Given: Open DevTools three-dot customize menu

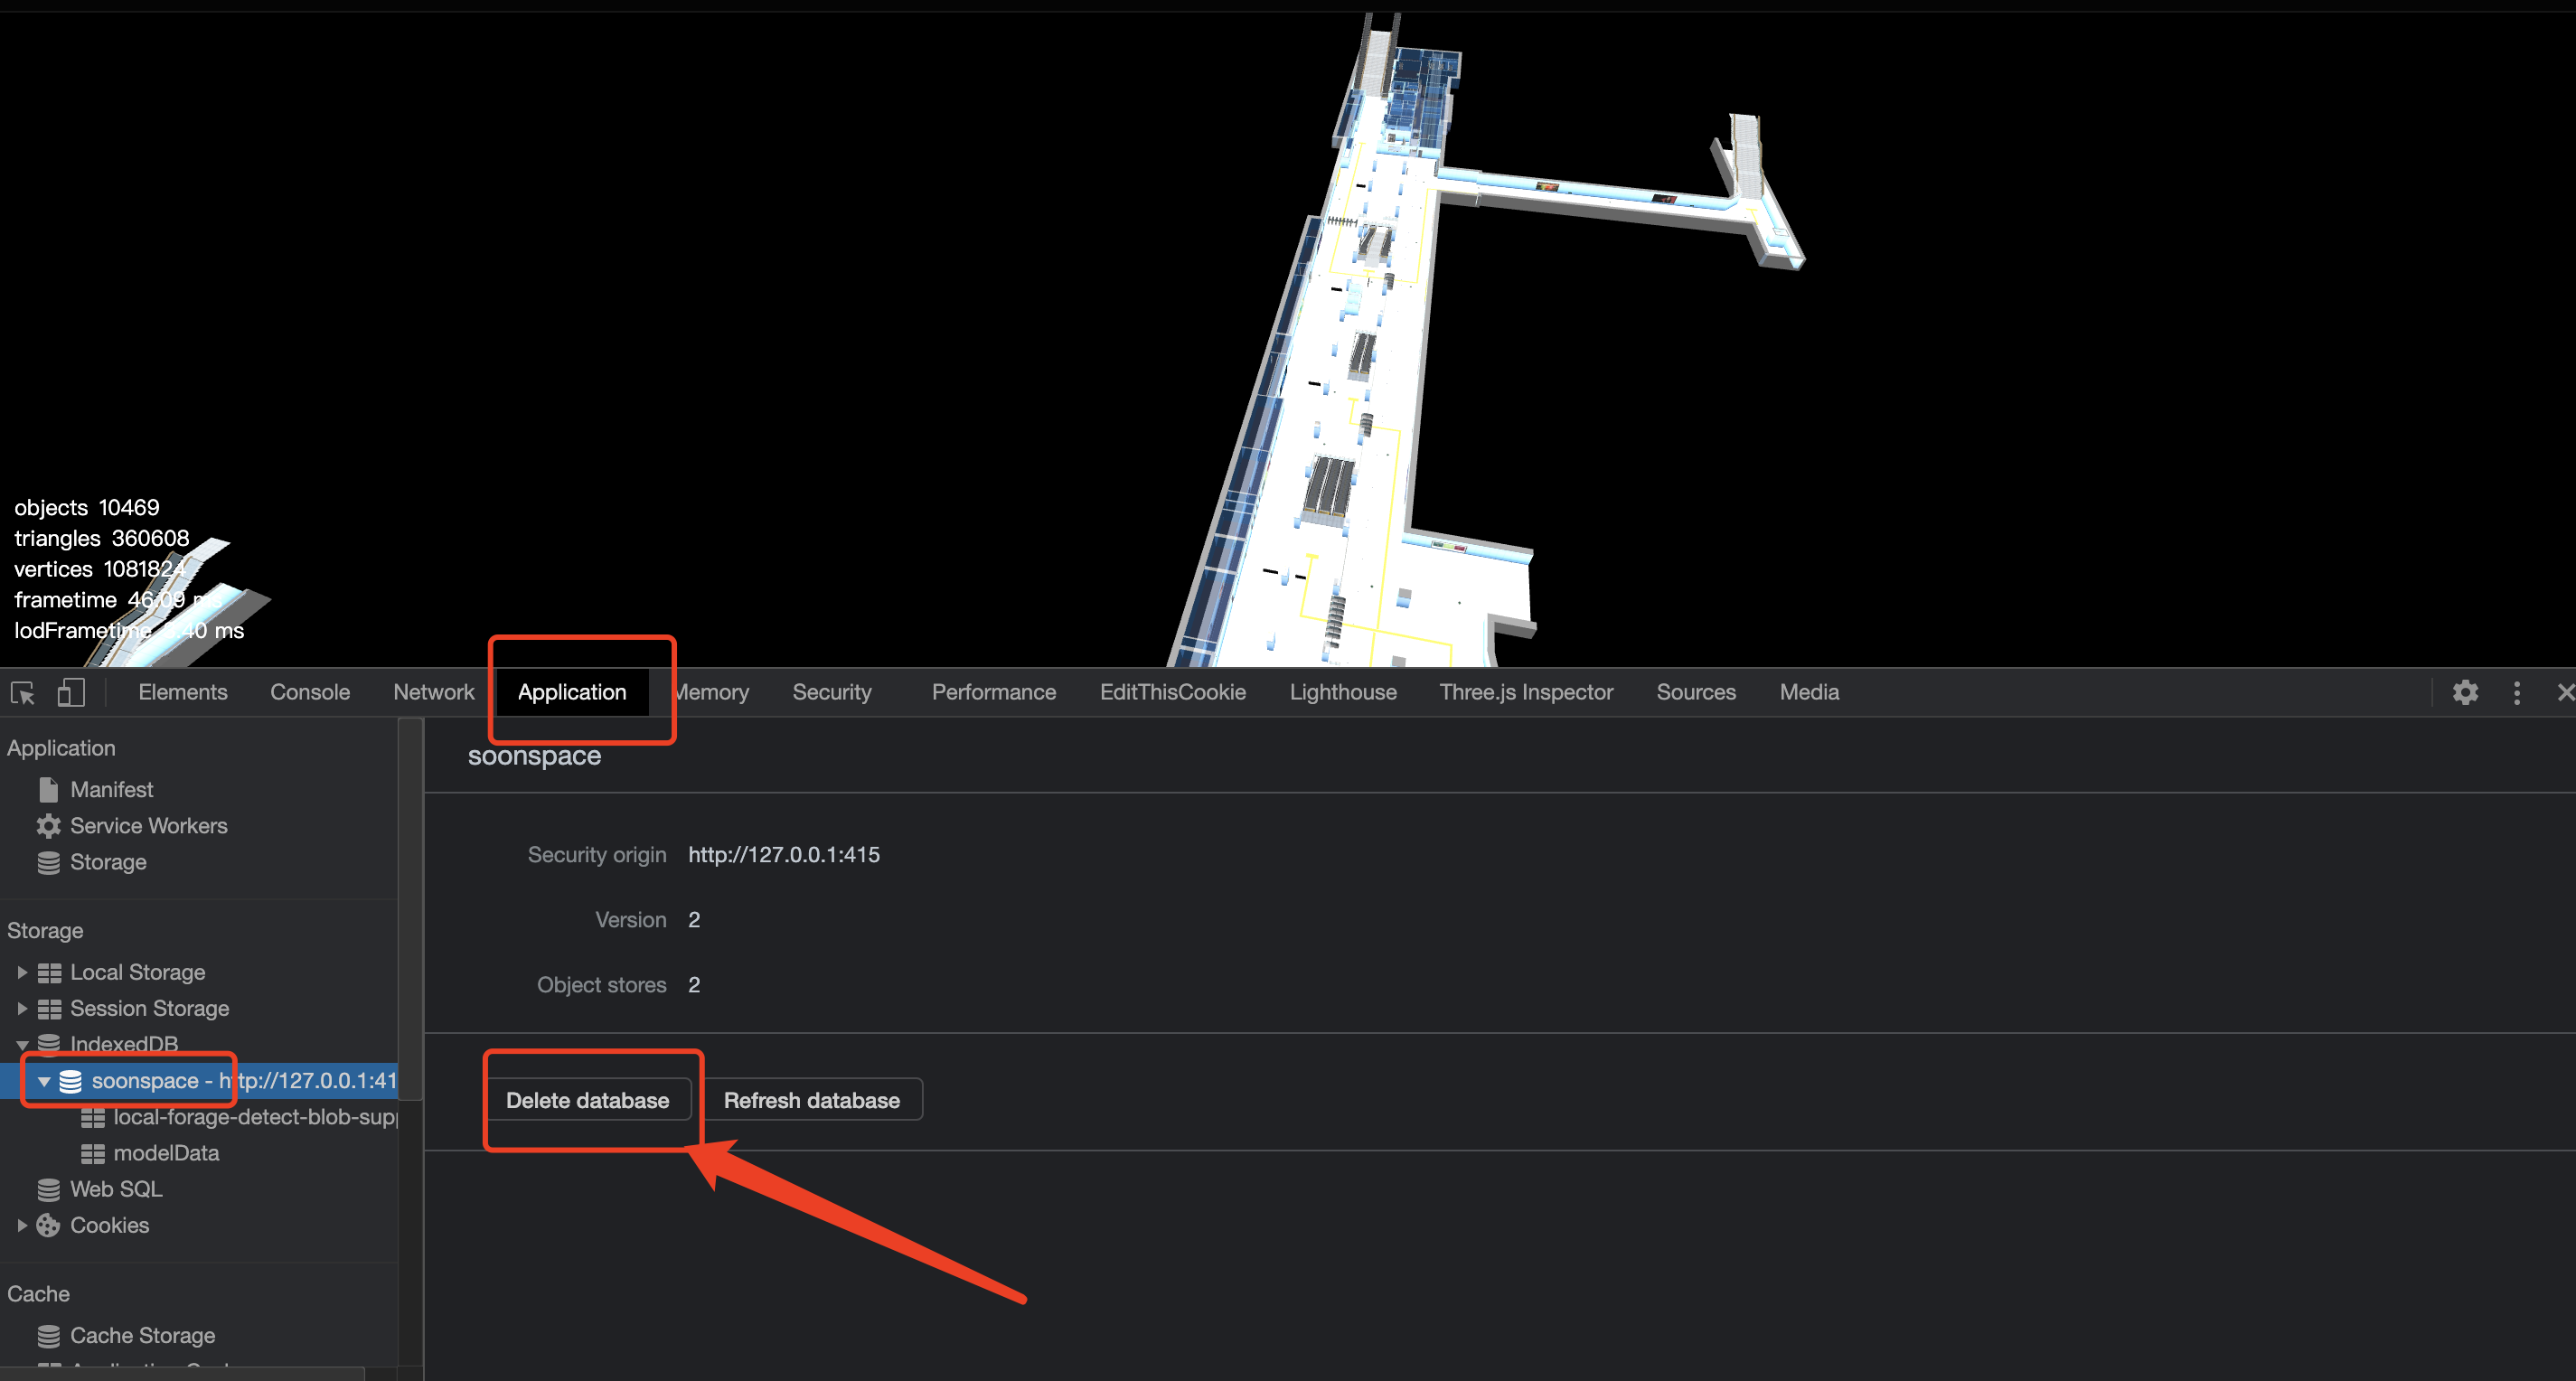Looking at the screenshot, I should (x=2517, y=692).
